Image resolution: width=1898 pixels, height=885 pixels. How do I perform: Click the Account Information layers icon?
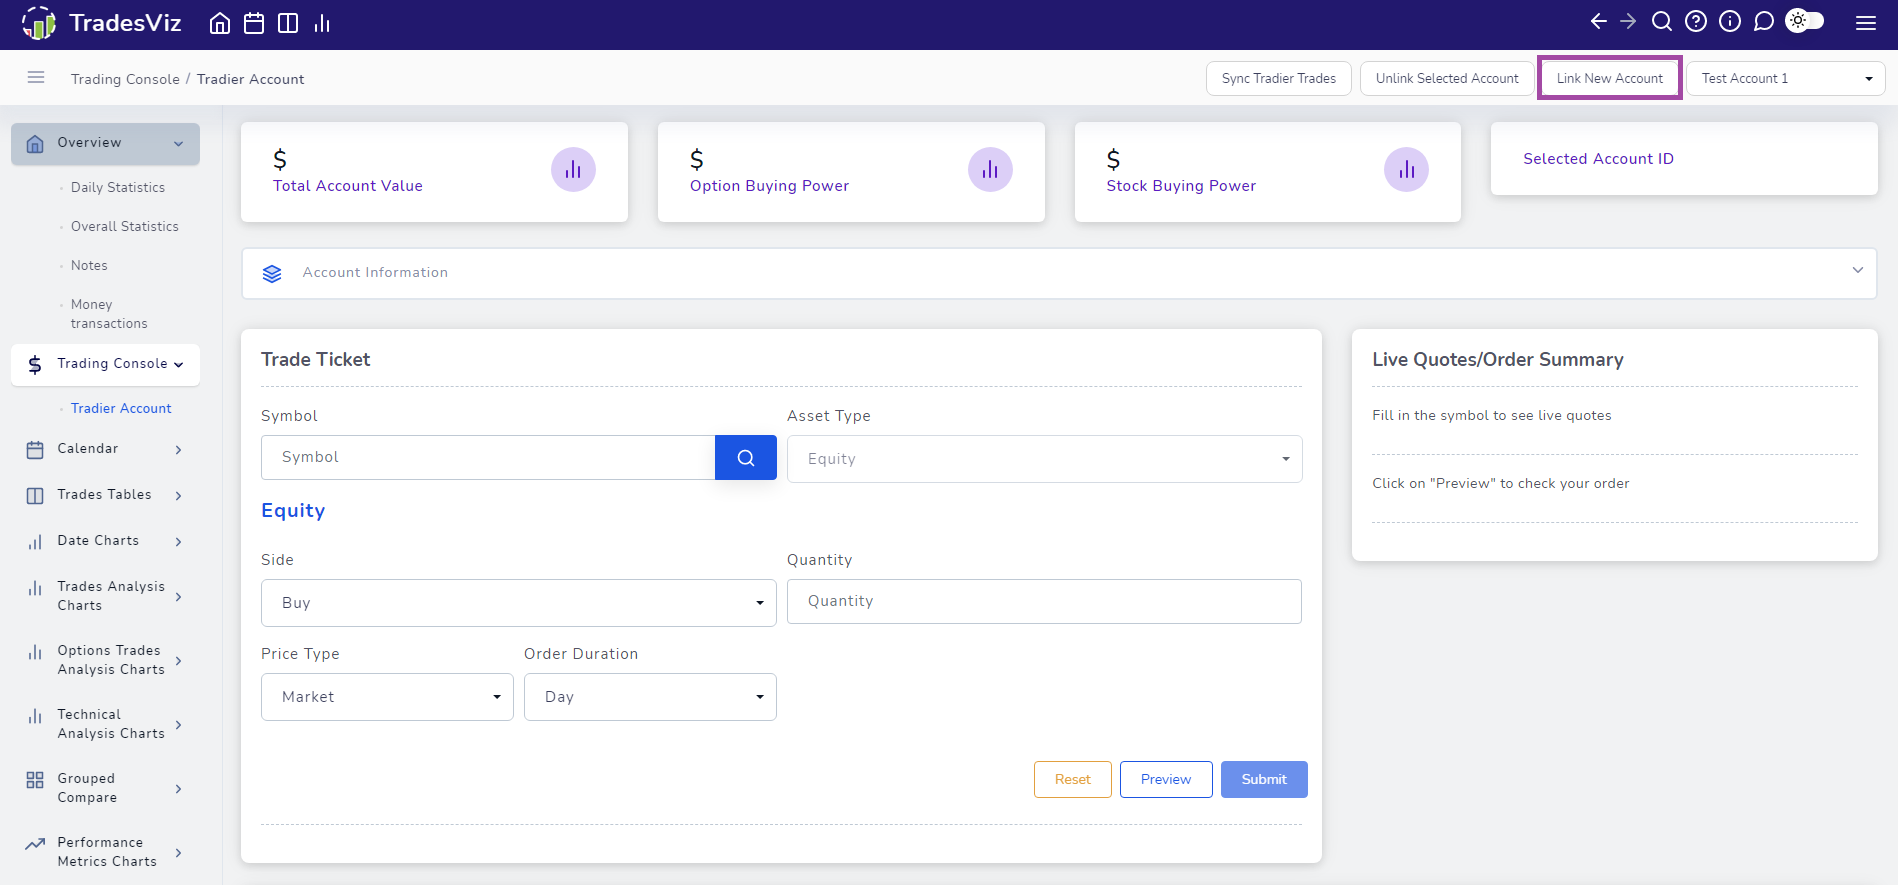tap(272, 273)
